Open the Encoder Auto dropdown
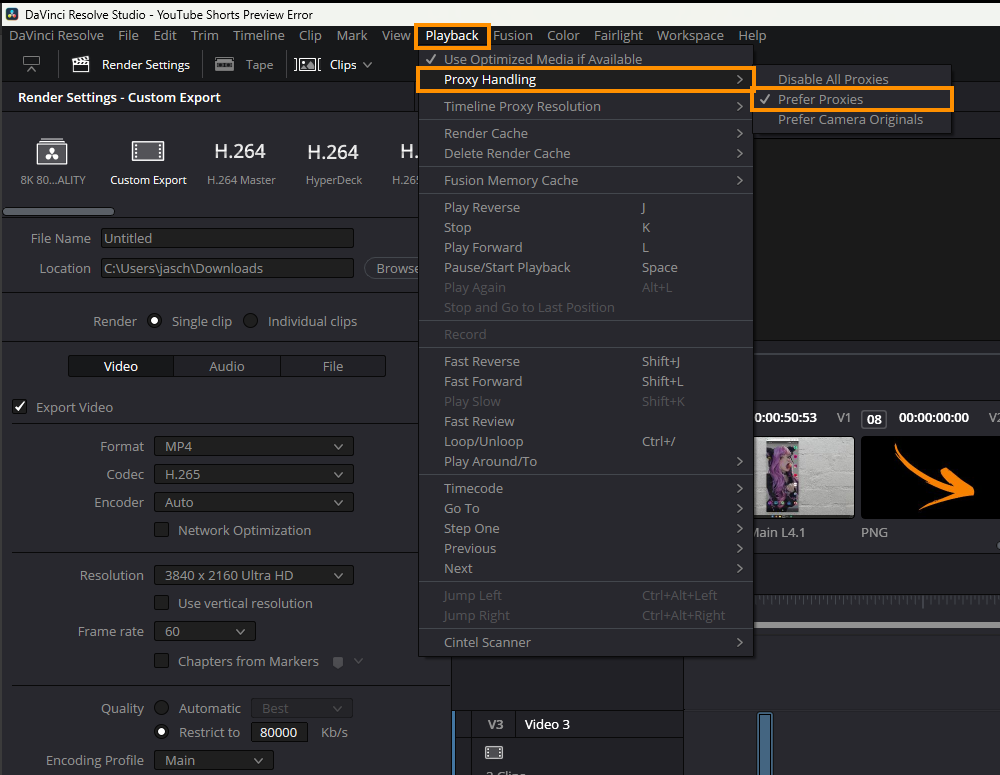This screenshot has width=1000, height=775. tap(254, 503)
